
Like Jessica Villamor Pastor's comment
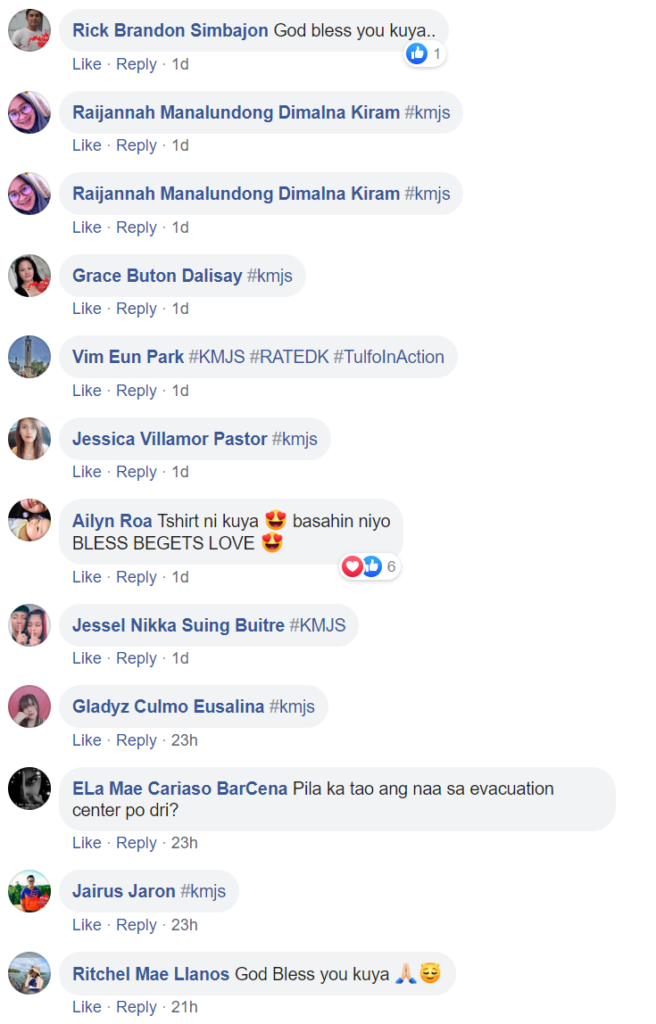(x=87, y=472)
